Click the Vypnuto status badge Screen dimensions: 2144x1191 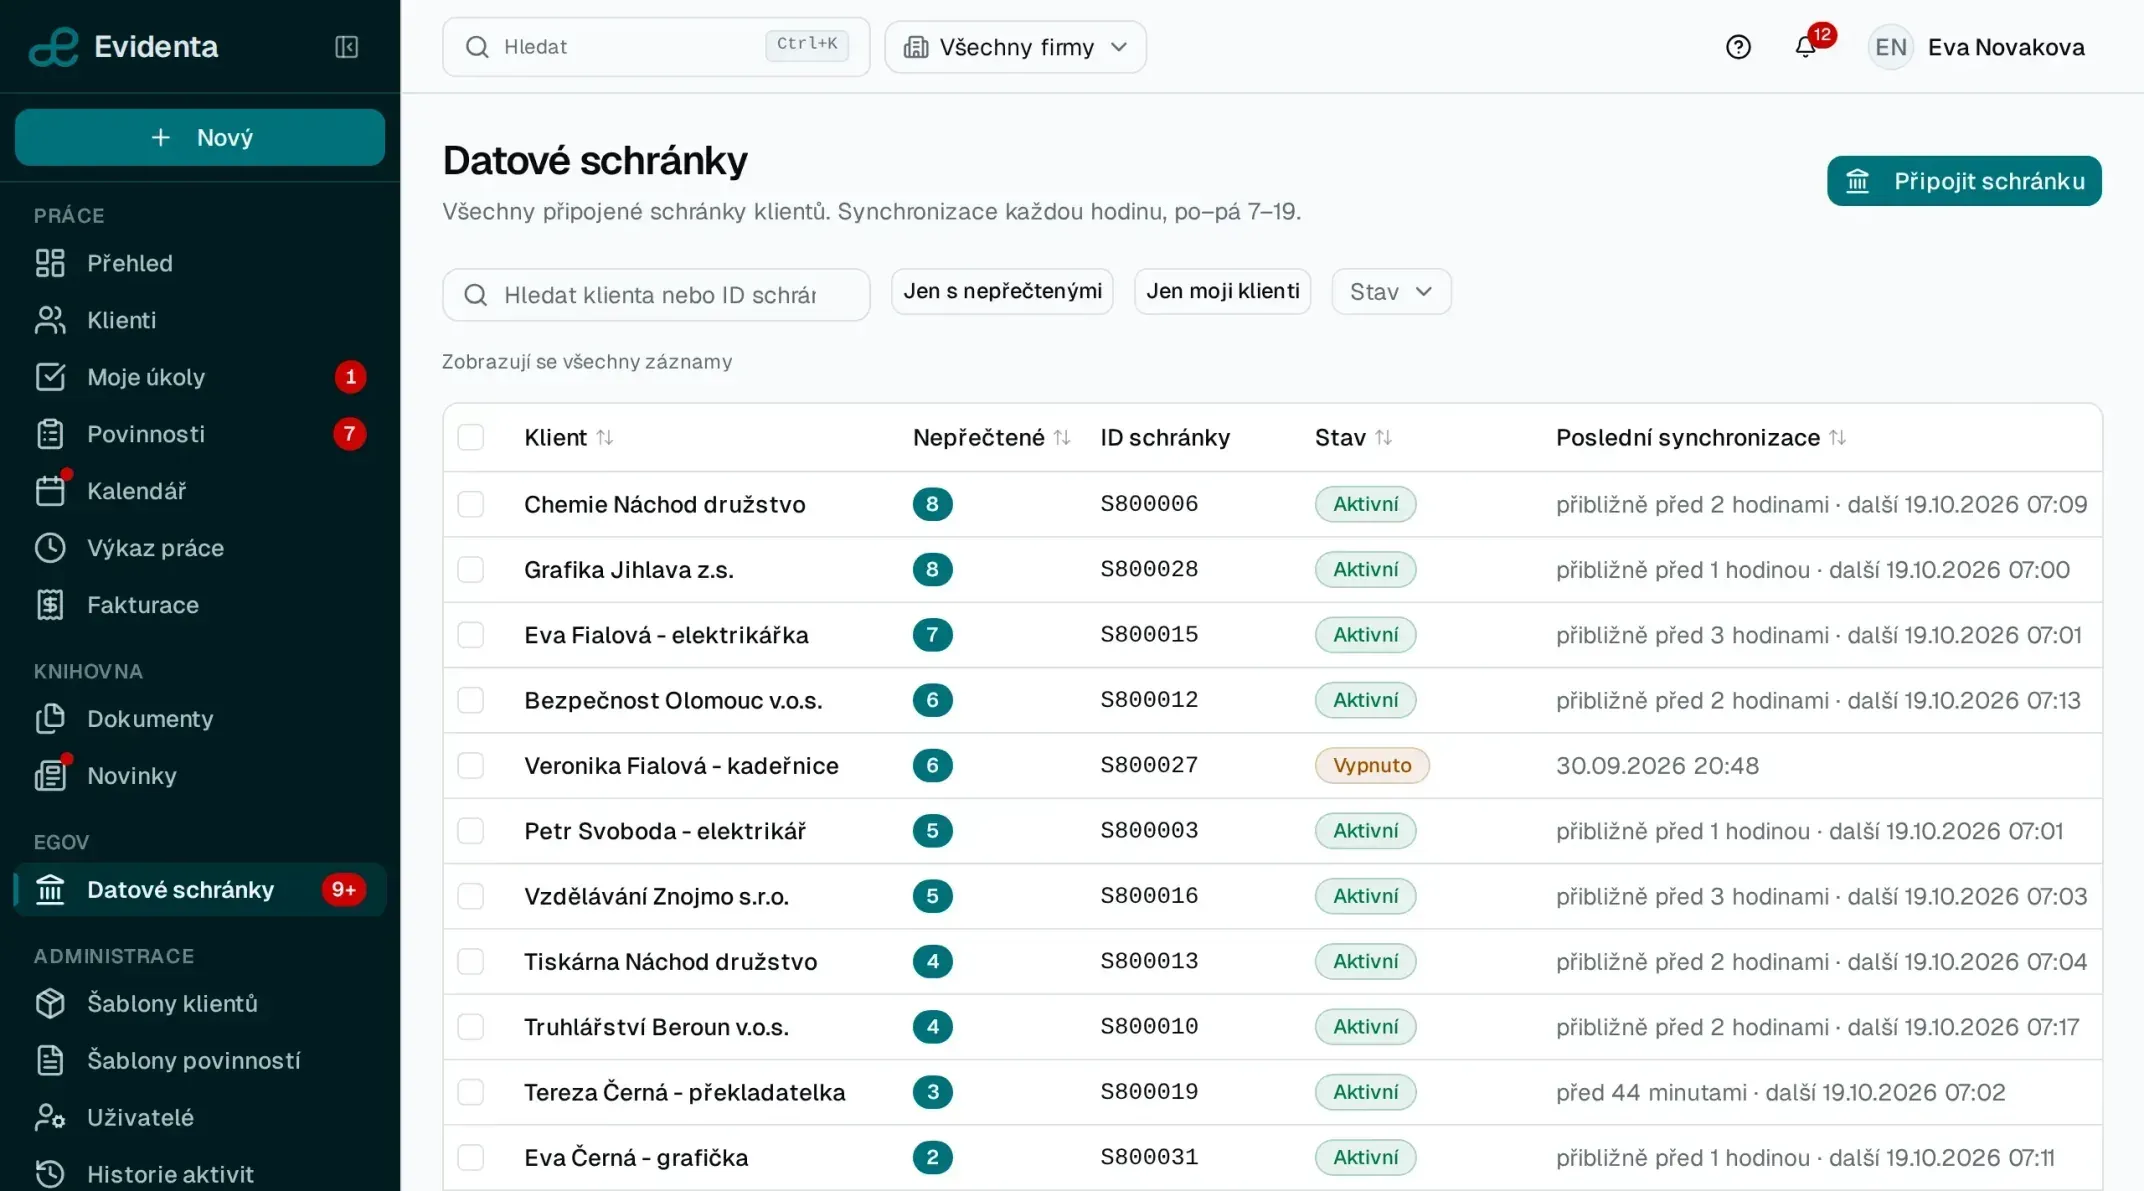1372,765
